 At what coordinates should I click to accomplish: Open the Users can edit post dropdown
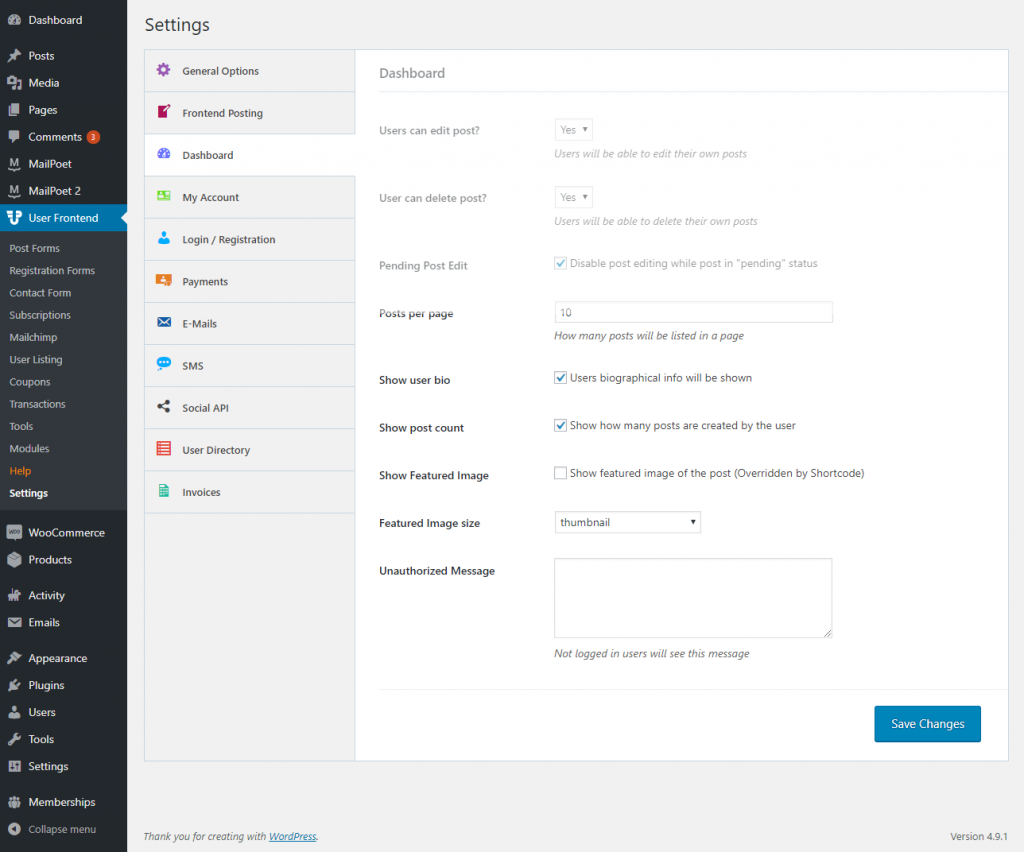pos(573,129)
